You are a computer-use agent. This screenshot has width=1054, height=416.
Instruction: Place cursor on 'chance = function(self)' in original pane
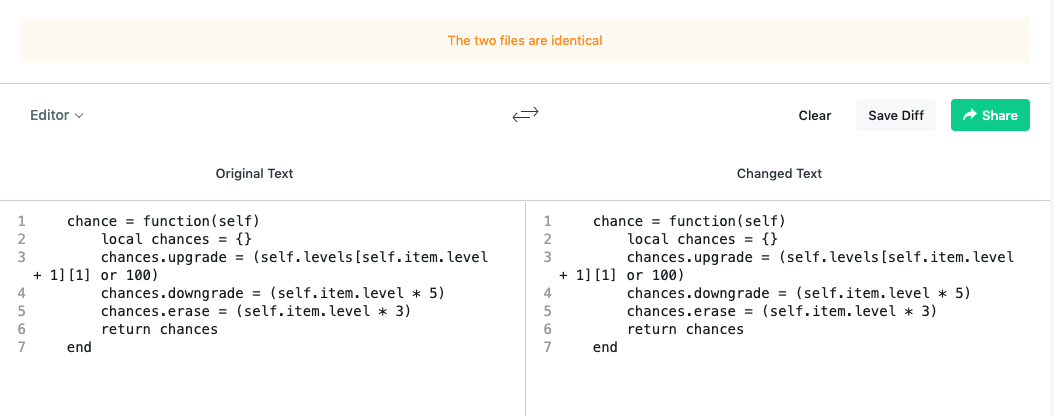163,221
